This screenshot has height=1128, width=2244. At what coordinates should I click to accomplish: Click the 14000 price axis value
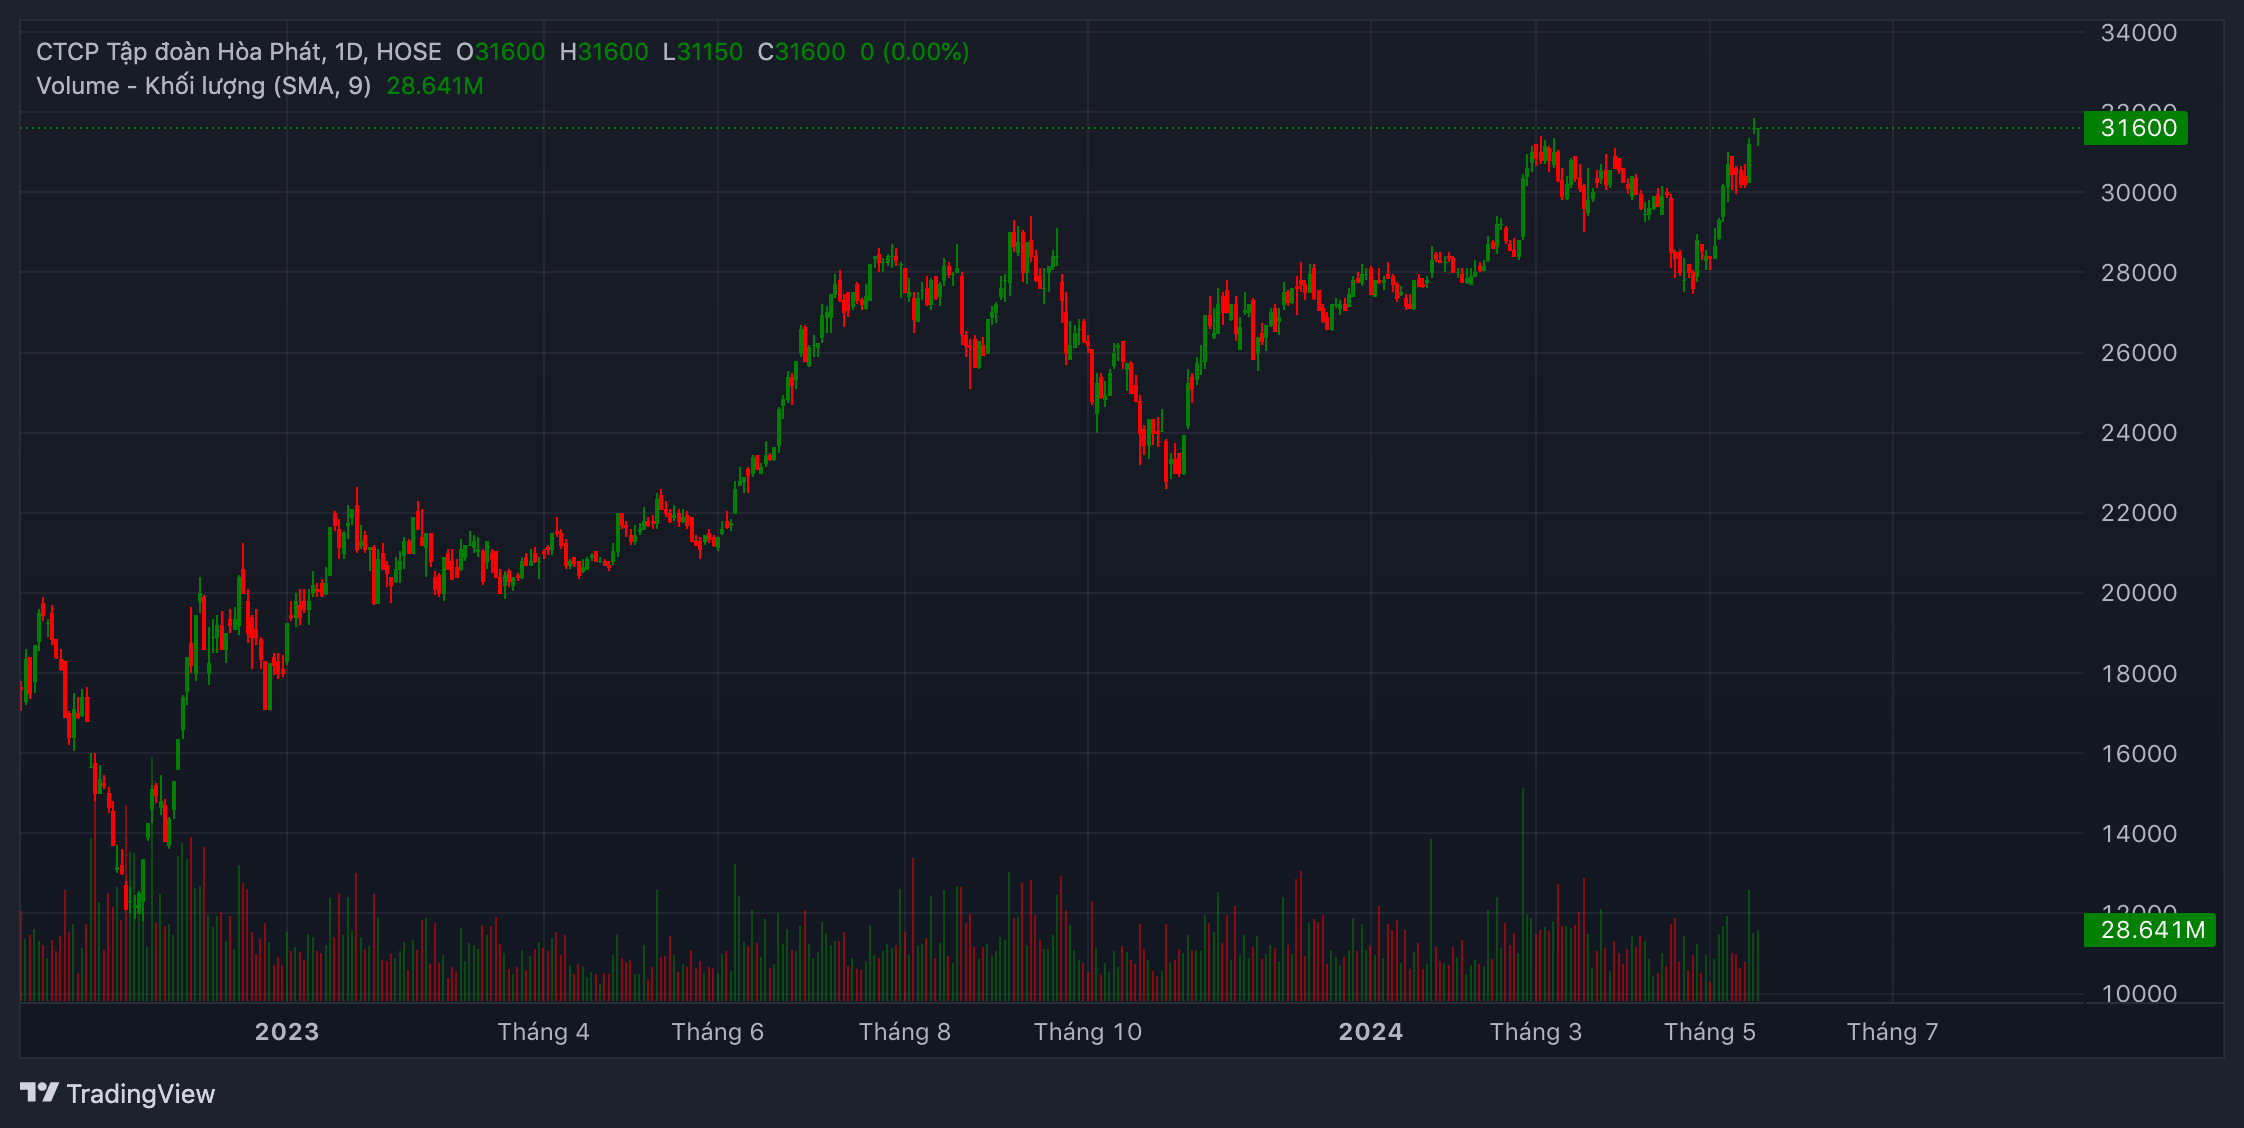[2139, 834]
